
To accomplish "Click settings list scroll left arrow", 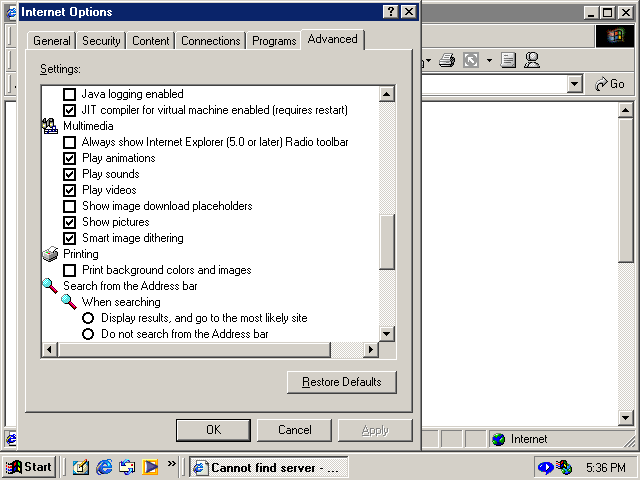I will click(x=50, y=350).
